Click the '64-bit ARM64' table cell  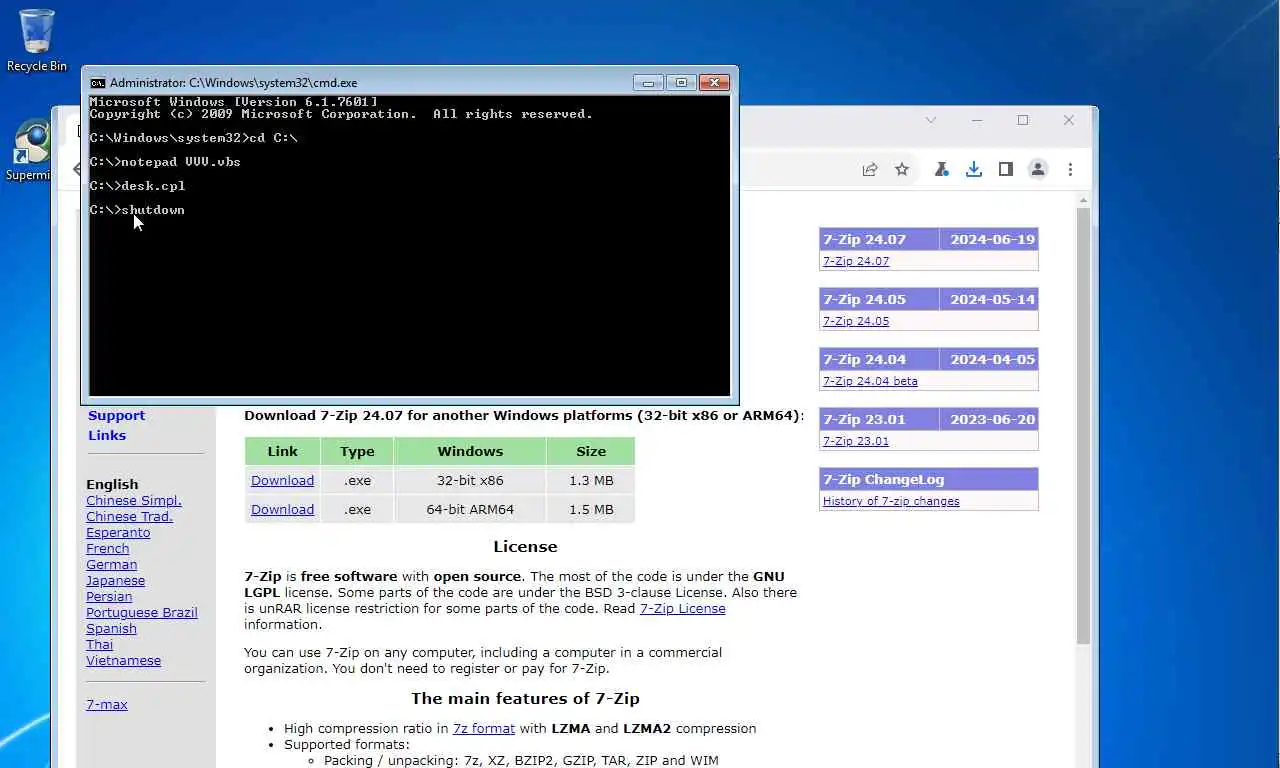pos(470,509)
